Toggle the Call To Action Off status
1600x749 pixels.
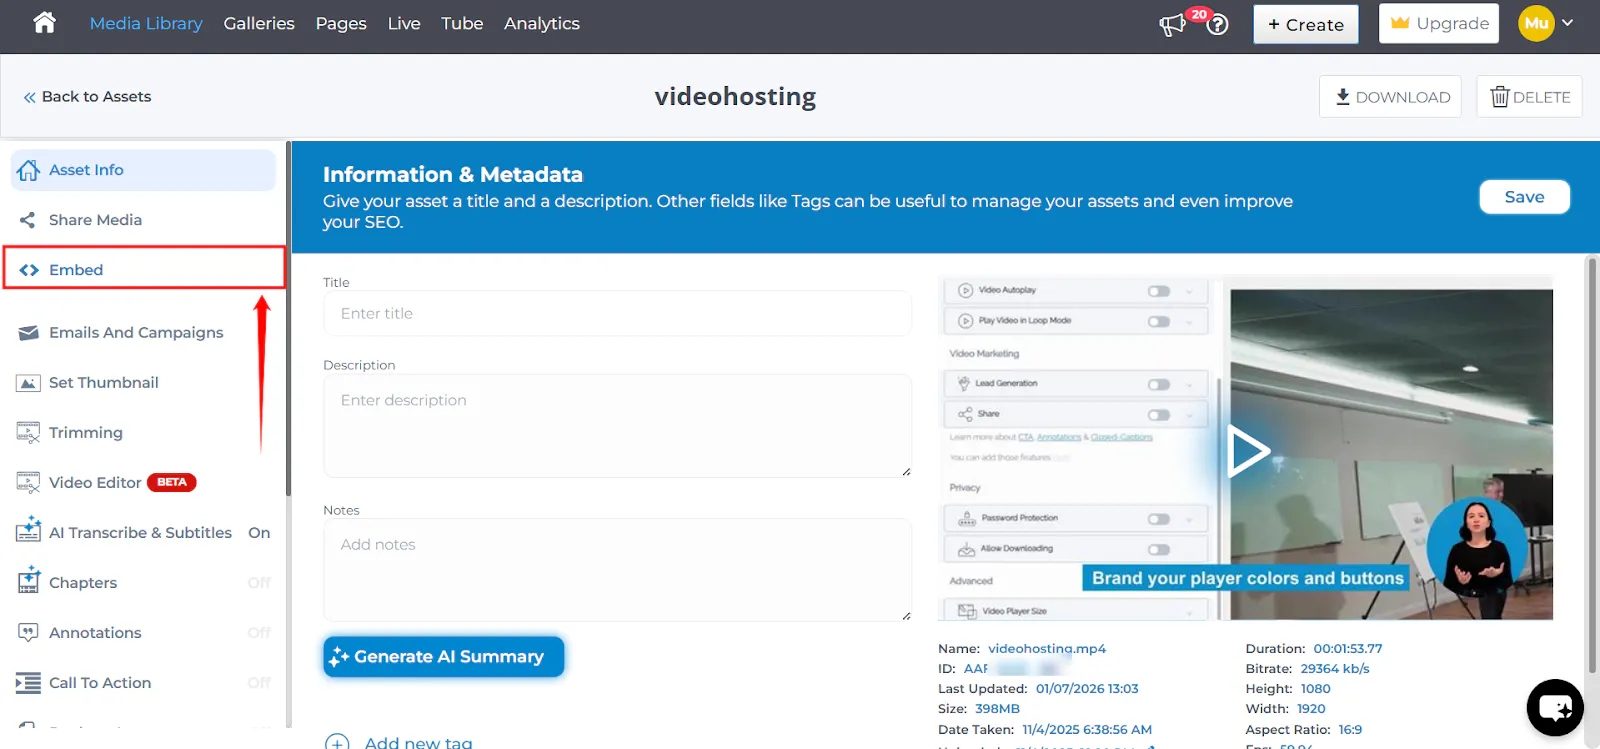[x=259, y=683]
